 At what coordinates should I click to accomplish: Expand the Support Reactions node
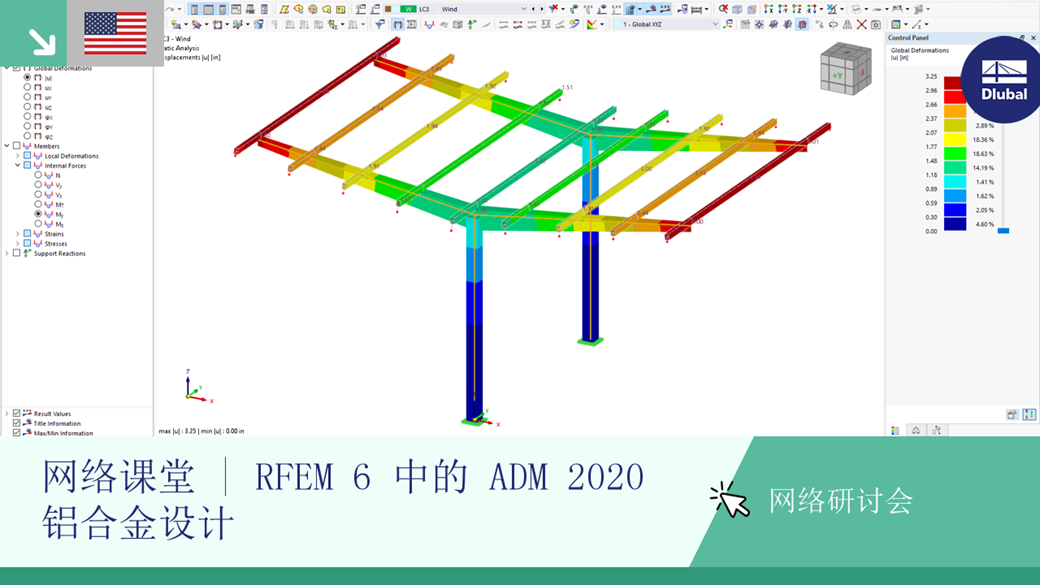(x=7, y=253)
